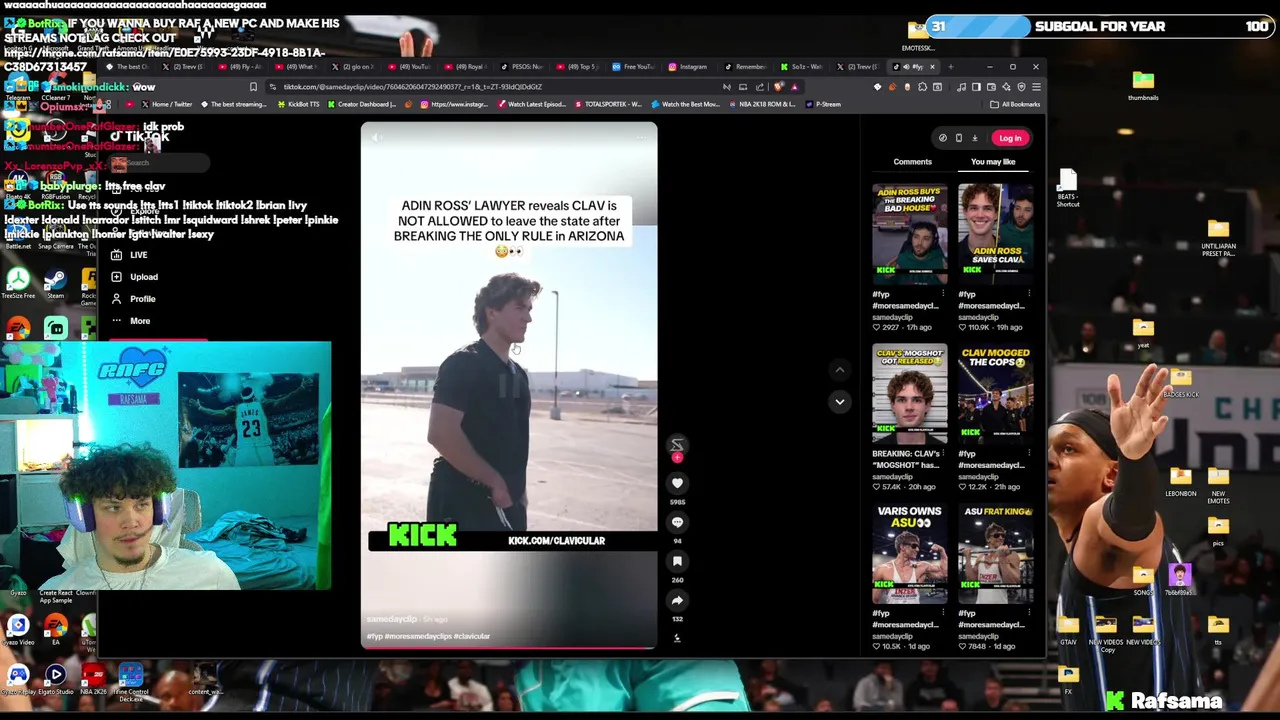
Task: Share the video using the arrow icon
Action: pos(677,600)
